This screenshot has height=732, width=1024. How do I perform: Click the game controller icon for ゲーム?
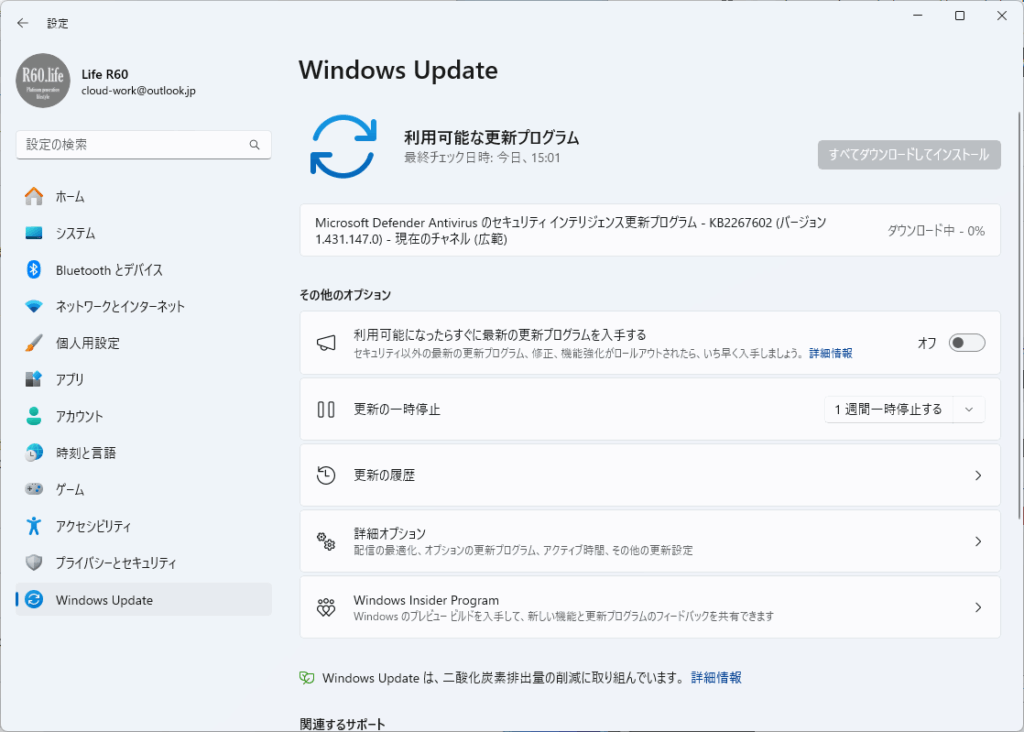[x=34, y=490]
